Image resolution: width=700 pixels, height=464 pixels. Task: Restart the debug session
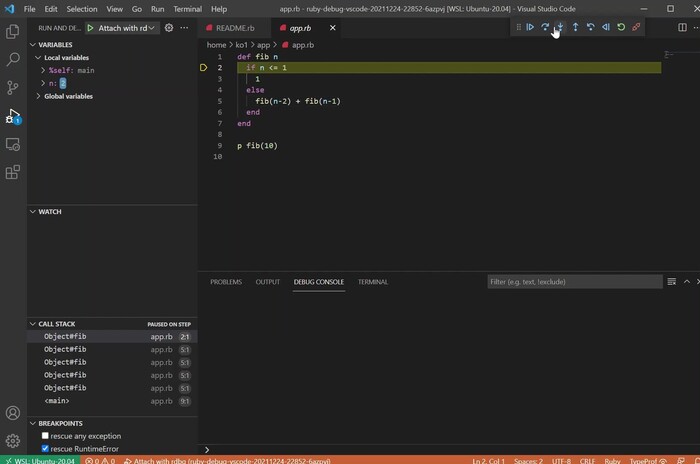(x=621, y=27)
